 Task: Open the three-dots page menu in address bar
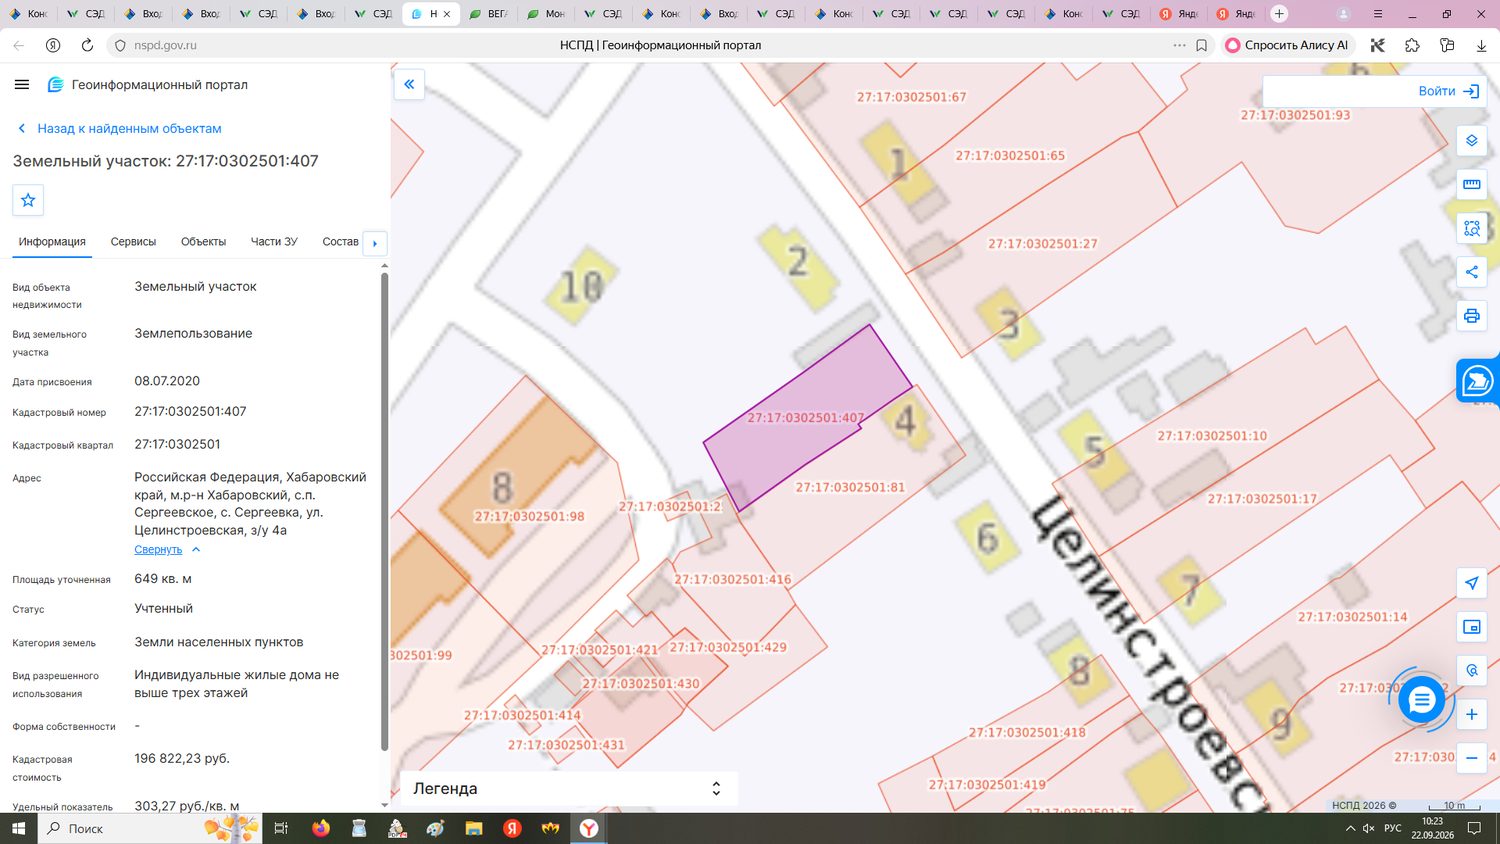1179,45
